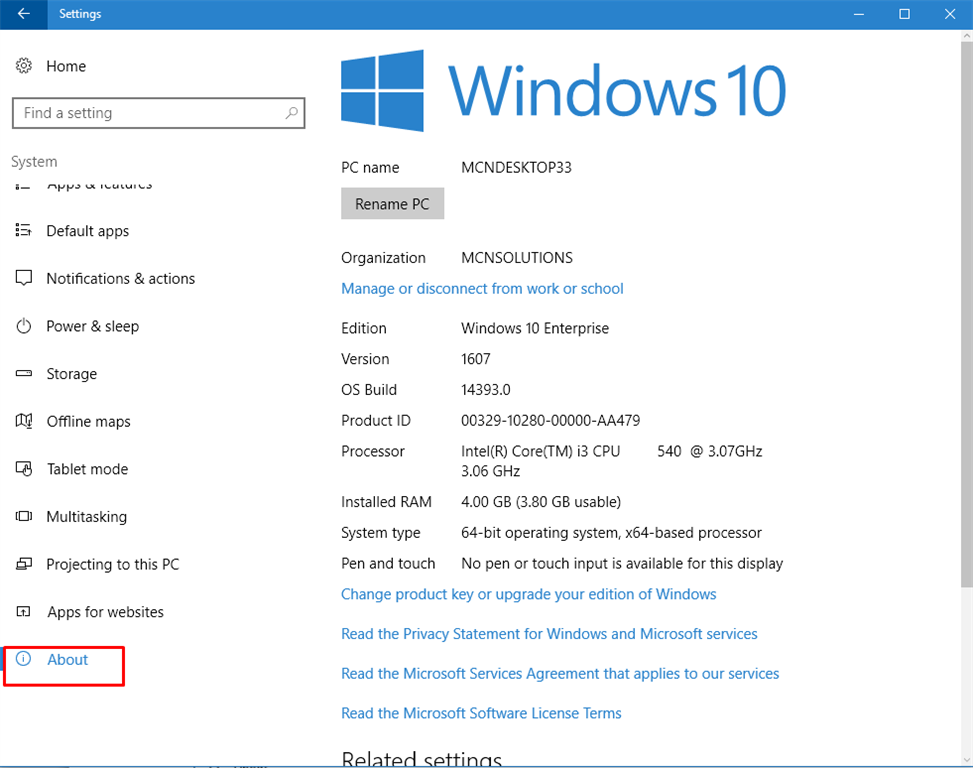Image resolution: width=973 pixels, height=768 pixels.
Task: Open Default apps settings
Action: [87, 231]
